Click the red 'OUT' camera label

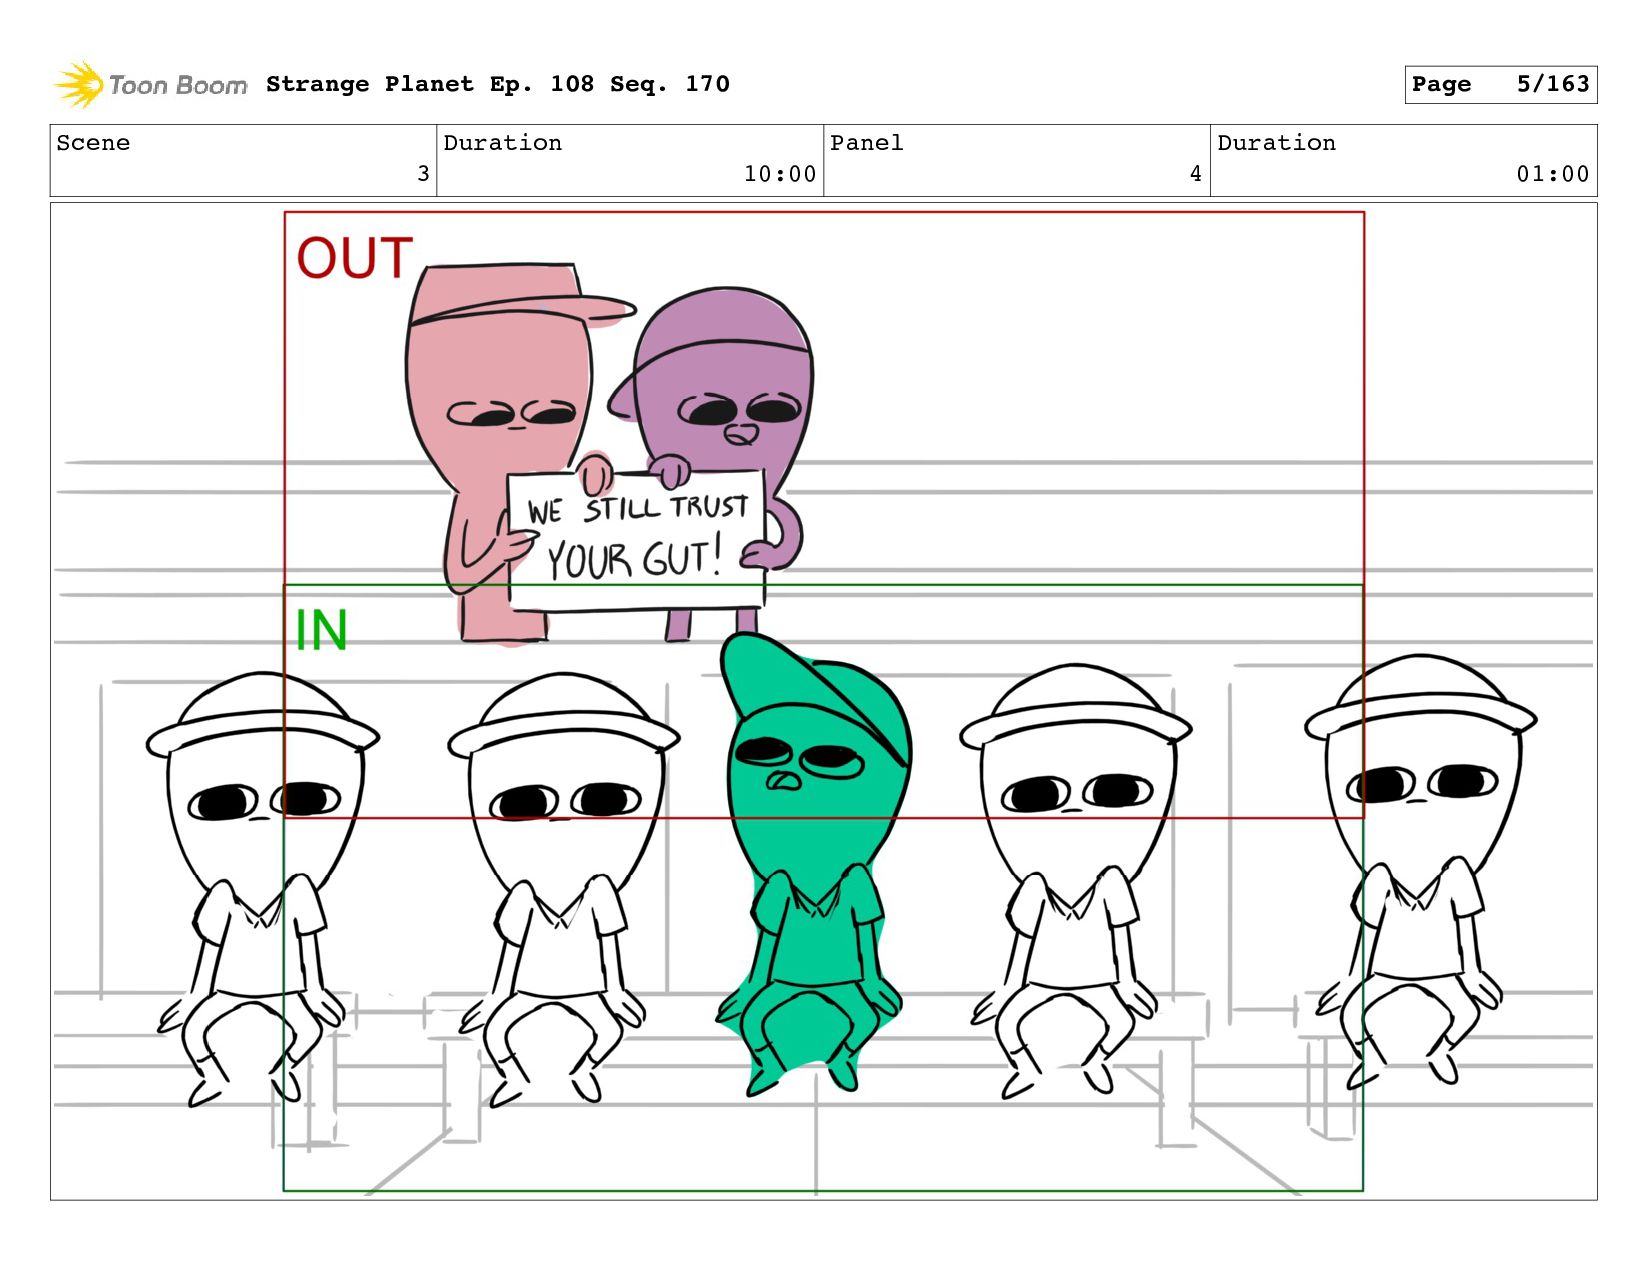coord(355,258)
